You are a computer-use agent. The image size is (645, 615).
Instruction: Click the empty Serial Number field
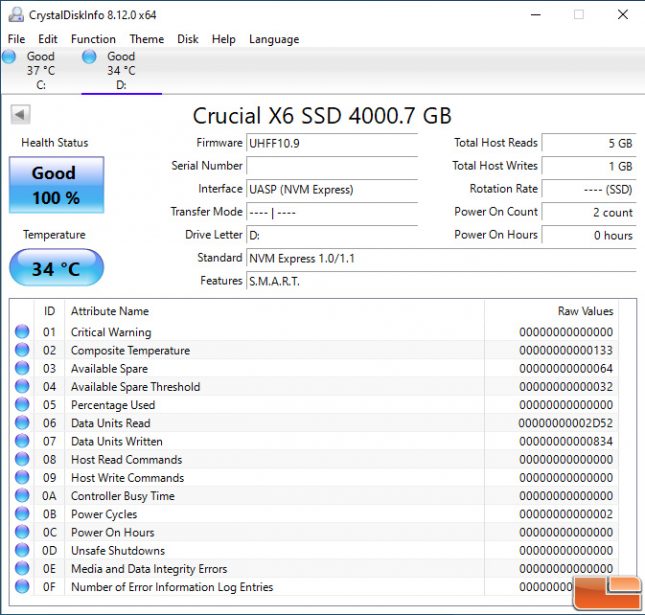click(332, 166)
